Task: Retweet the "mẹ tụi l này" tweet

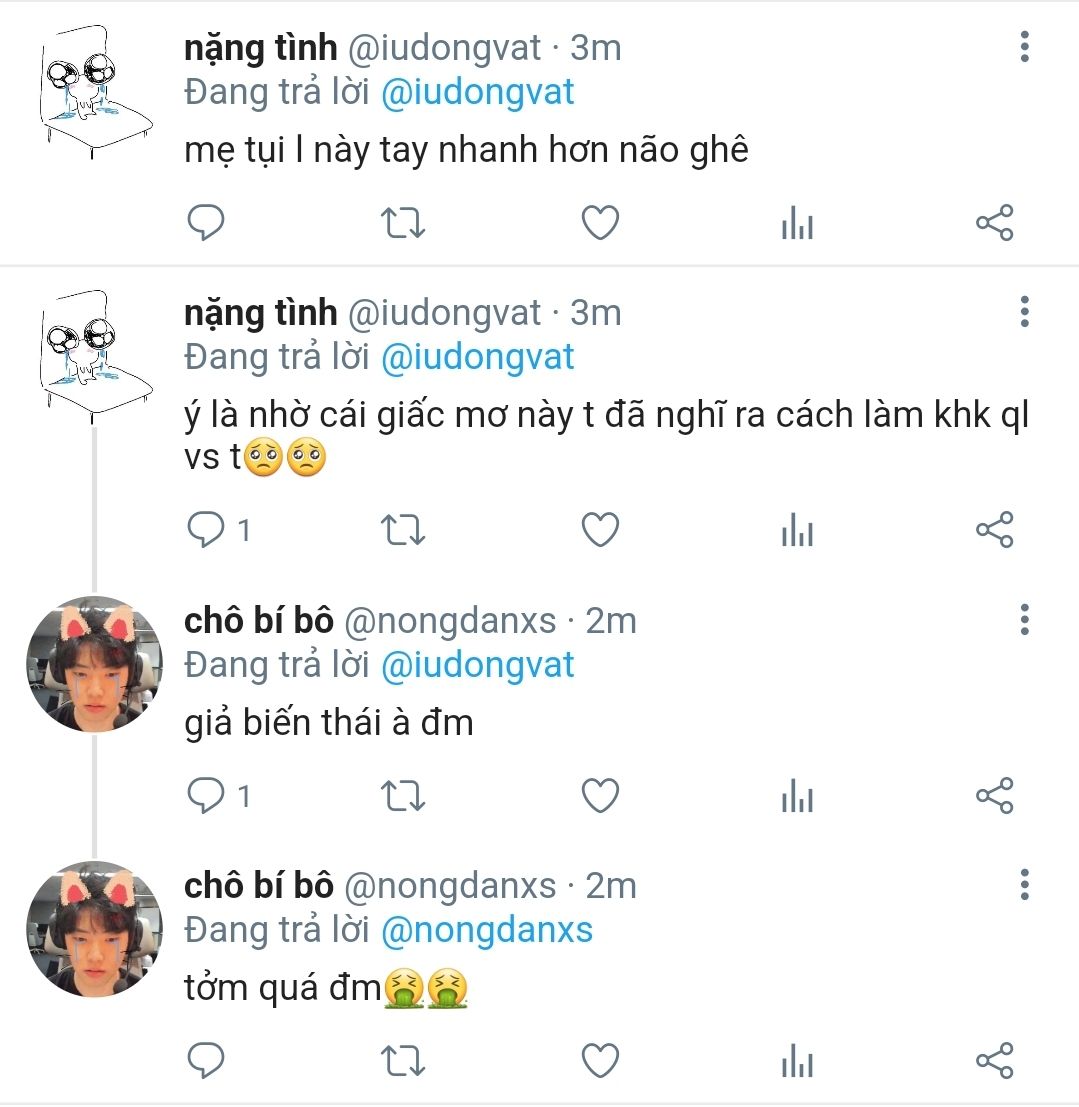Action: [404, 223]
